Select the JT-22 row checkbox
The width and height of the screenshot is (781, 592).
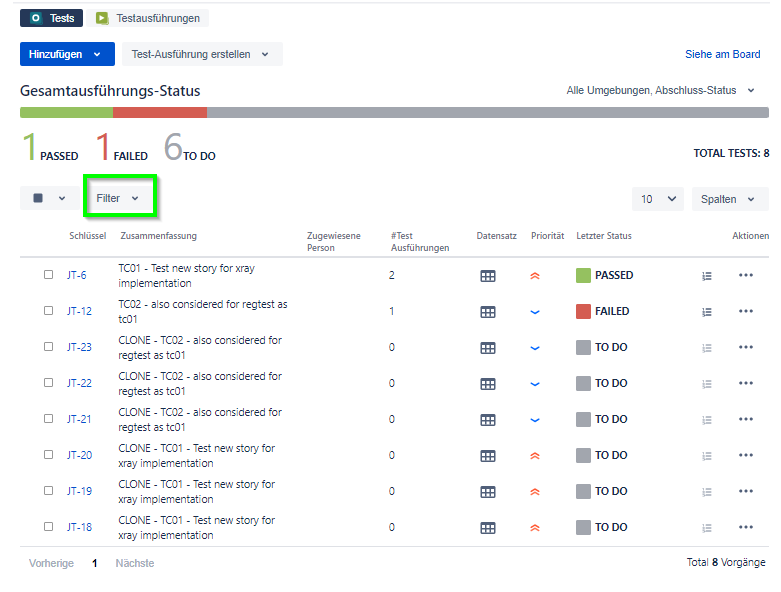(48, 382)
